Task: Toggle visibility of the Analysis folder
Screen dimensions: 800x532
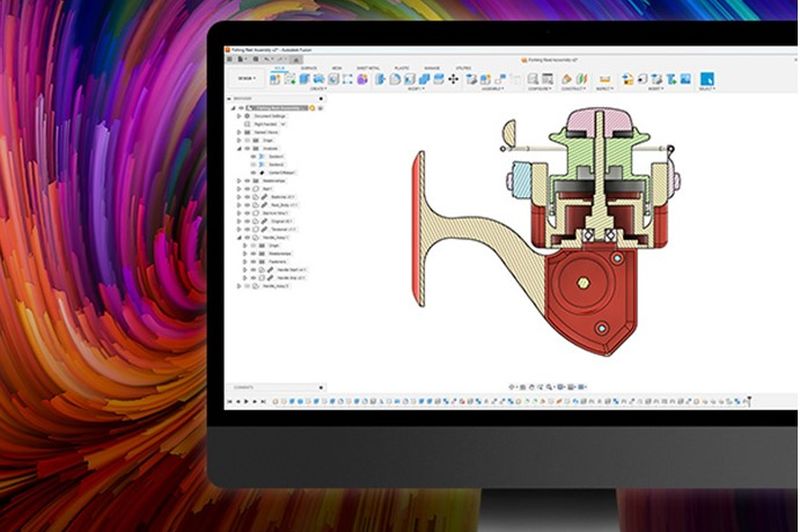Action: tap(247, 148)
